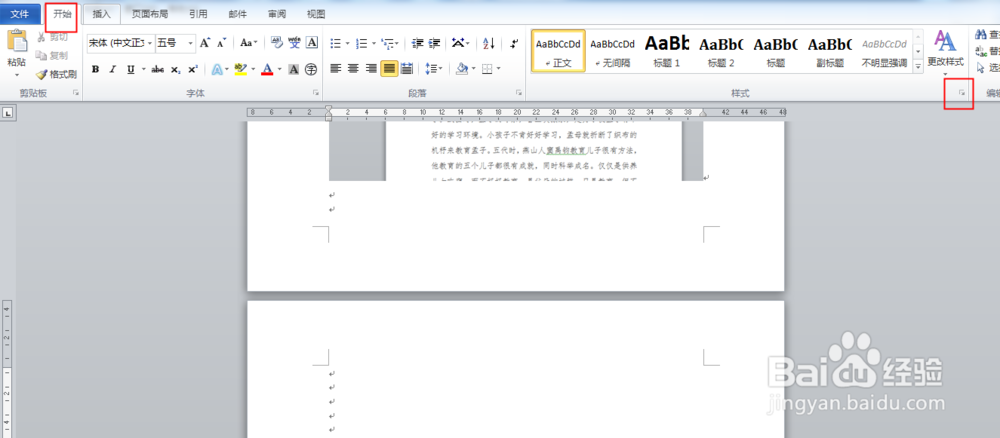Sort text with the A-Z sort icon
This screenshot has height=438, width=1000.
tap(489, 43)
